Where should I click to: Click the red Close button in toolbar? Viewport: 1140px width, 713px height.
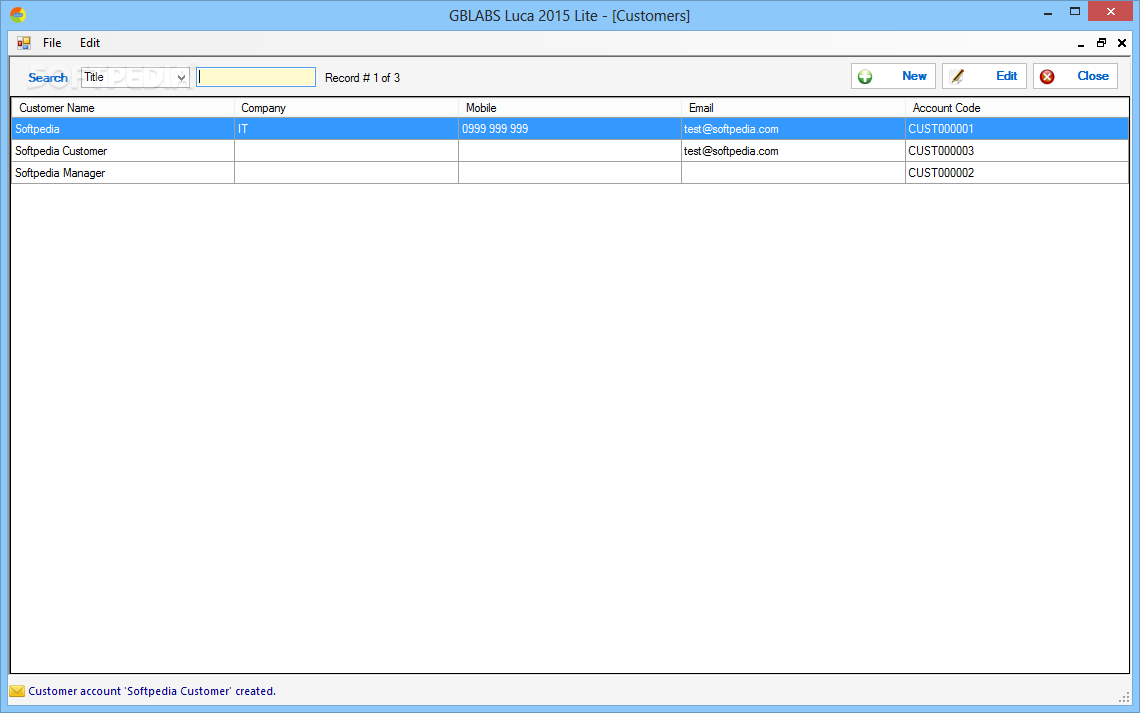click(1075, 76)
